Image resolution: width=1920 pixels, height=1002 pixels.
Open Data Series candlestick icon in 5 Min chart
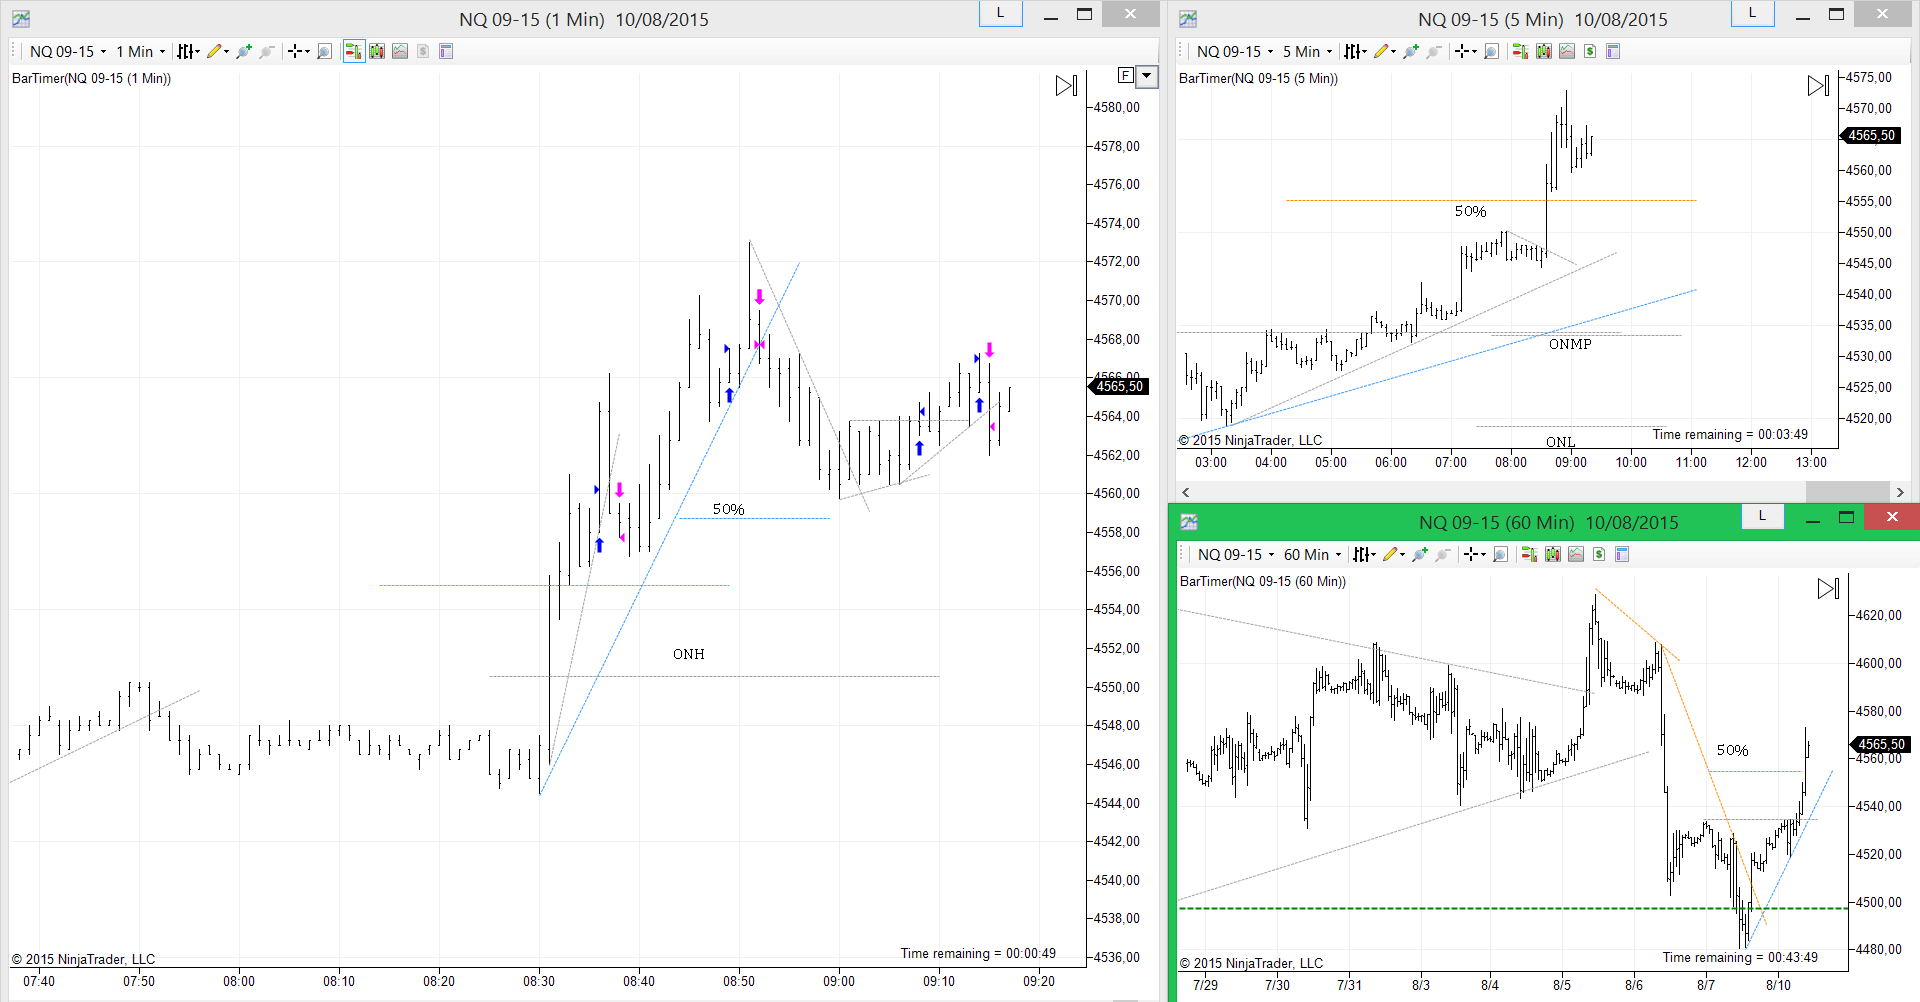click(x=1544, y=51)
